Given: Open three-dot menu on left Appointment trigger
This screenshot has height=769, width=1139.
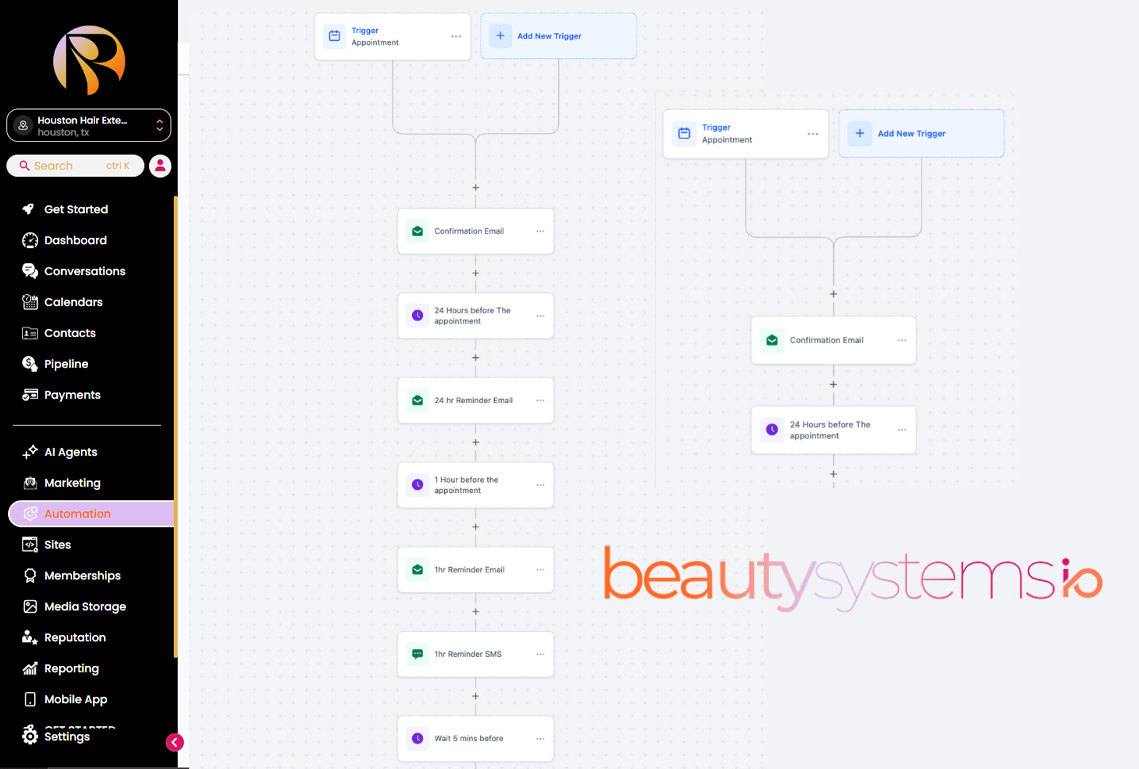Looking at the screenshot, I should click(x=456, y=37).
